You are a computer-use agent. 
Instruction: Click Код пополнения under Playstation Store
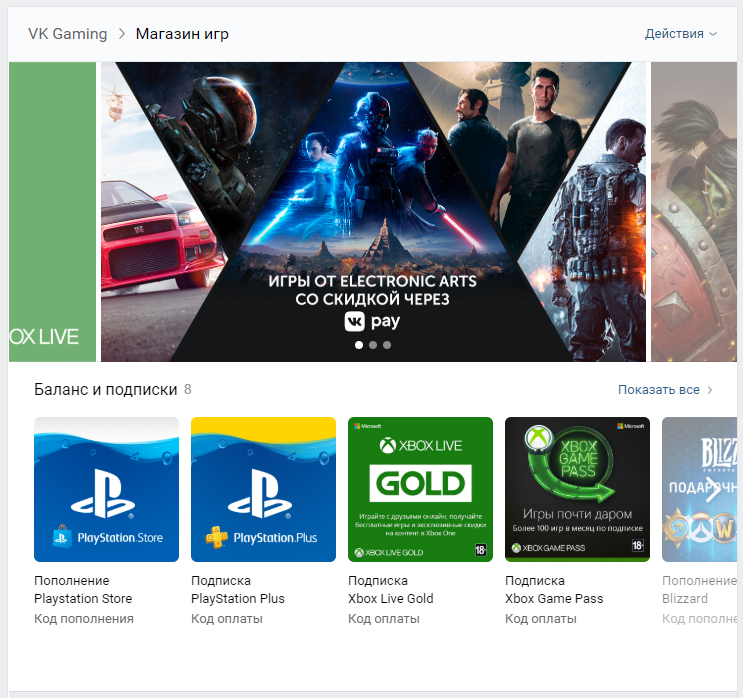pos(84,618)
